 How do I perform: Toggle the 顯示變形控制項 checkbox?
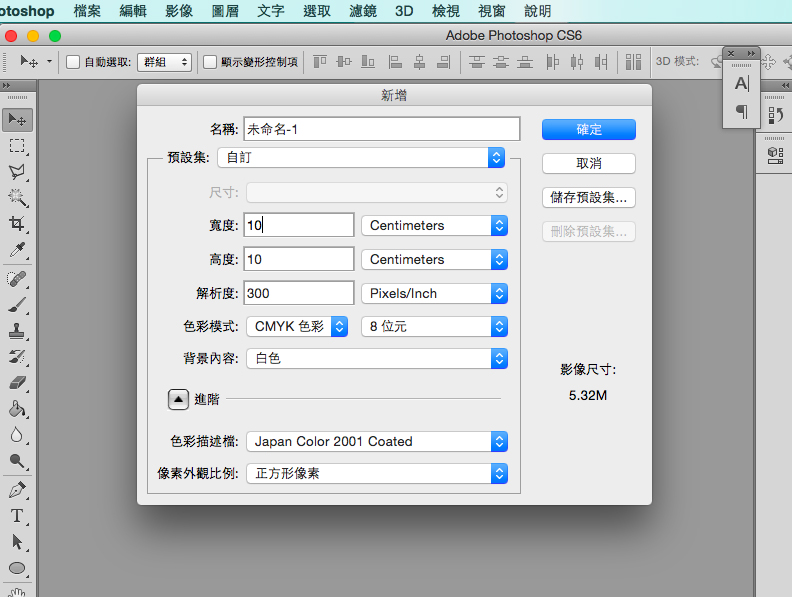[x=210, y=62]
